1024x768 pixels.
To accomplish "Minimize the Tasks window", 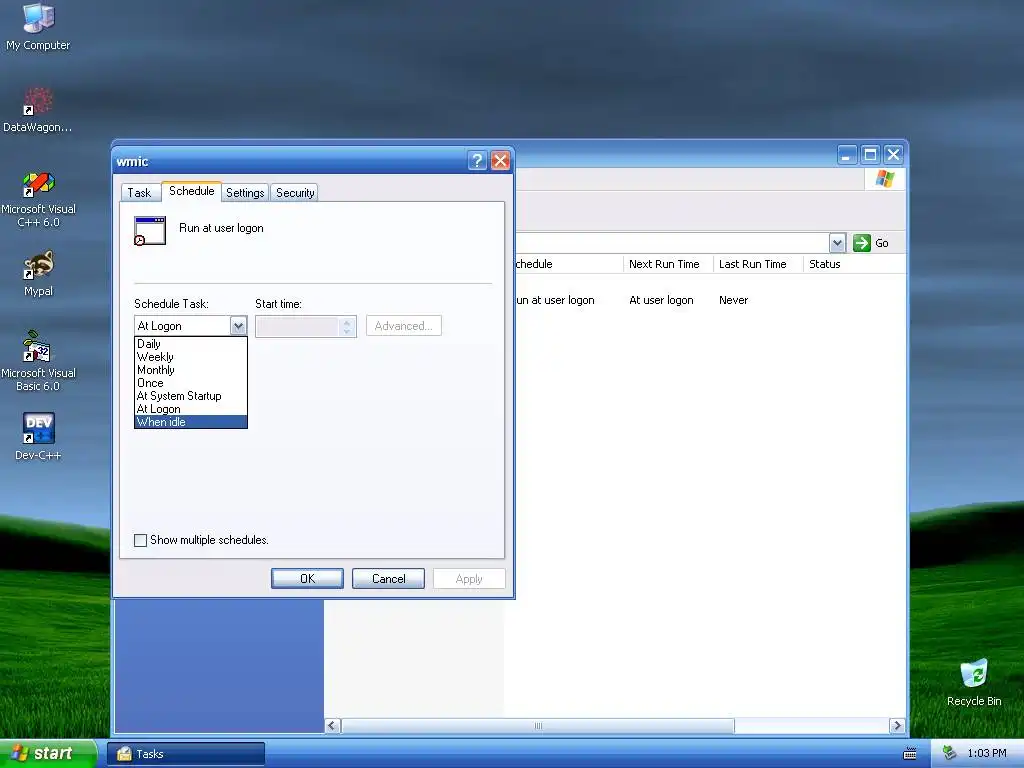I will 846,155.
